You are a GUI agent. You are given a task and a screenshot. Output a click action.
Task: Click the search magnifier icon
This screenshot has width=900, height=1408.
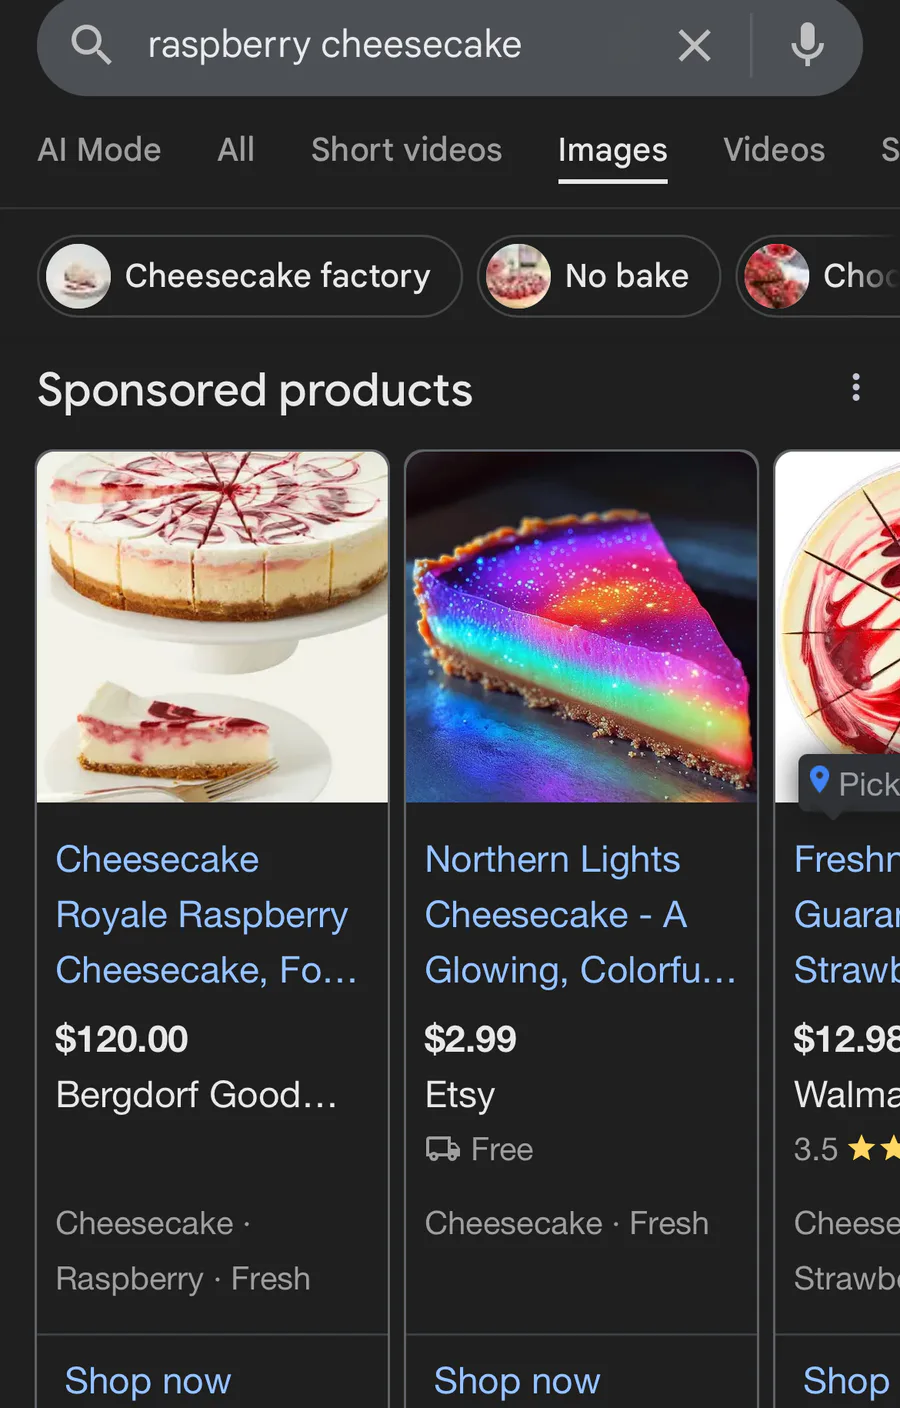click(x=91, y=45)
